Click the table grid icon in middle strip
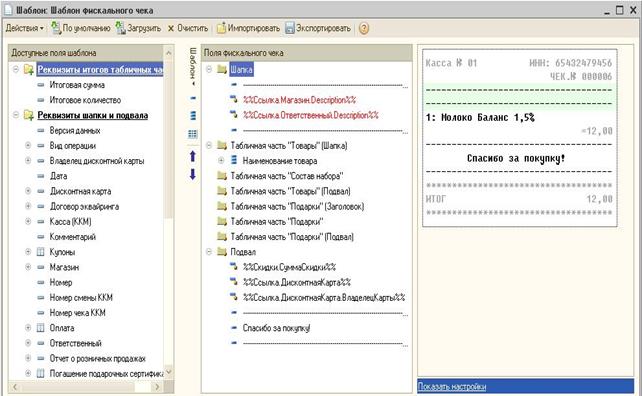The height and width of the screenshot is (396, 642). click(x=193, y=134)
